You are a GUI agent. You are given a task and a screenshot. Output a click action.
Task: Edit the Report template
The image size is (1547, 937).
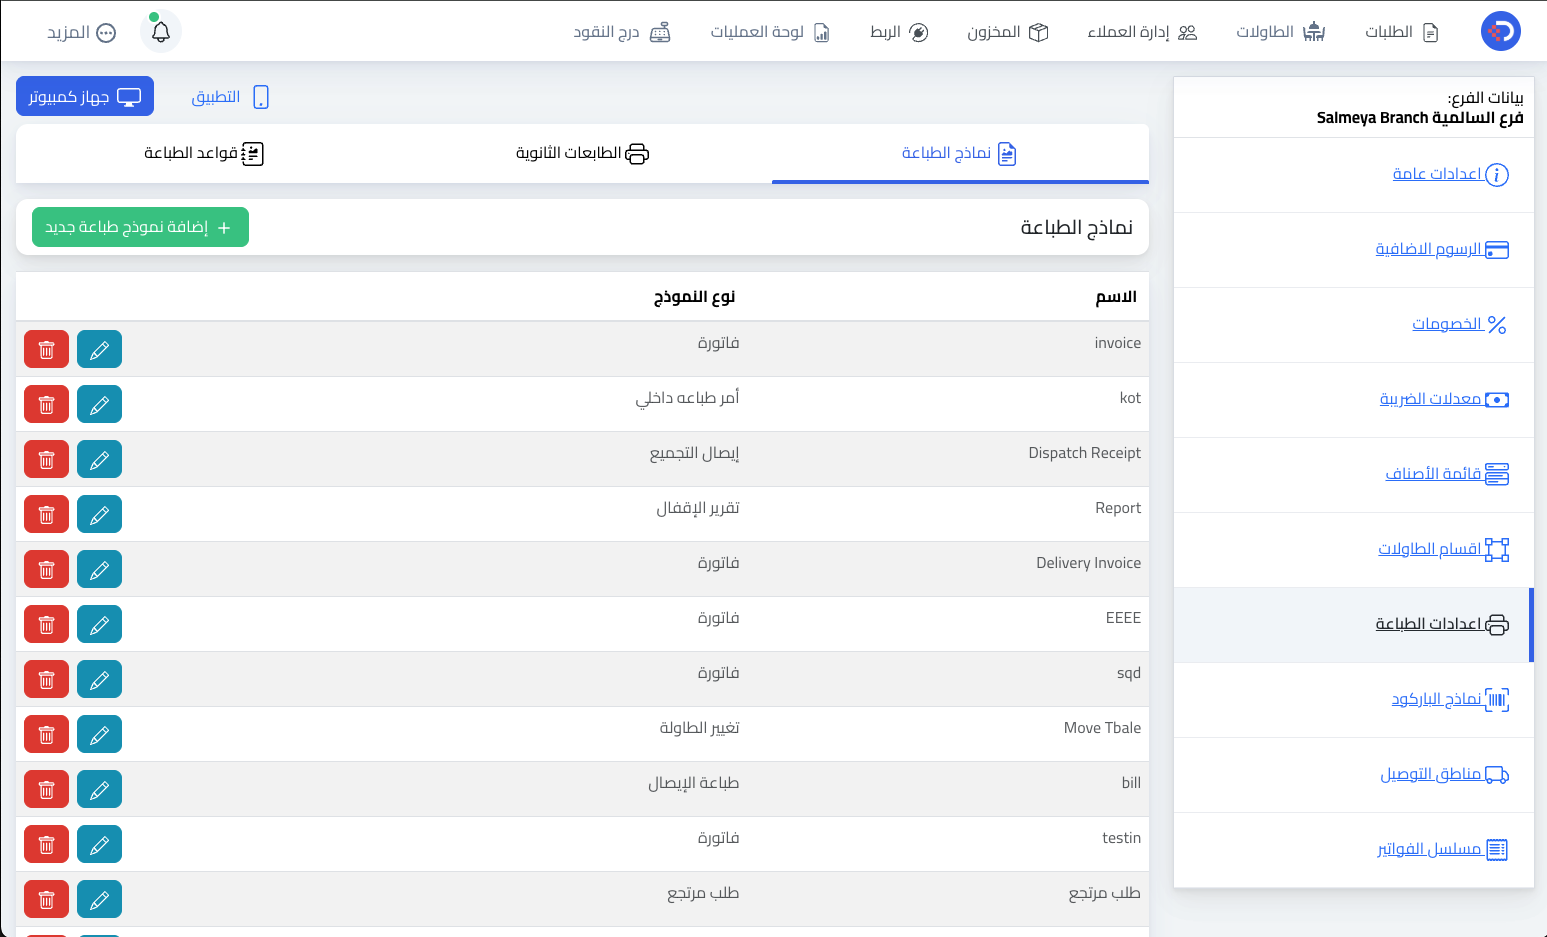tap(99, 514)
